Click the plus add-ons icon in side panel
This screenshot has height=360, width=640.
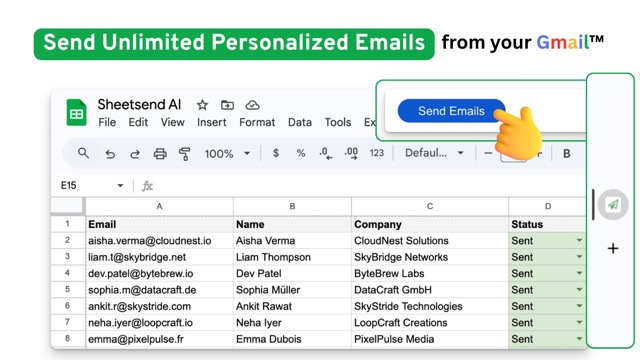tap(613, 248)
